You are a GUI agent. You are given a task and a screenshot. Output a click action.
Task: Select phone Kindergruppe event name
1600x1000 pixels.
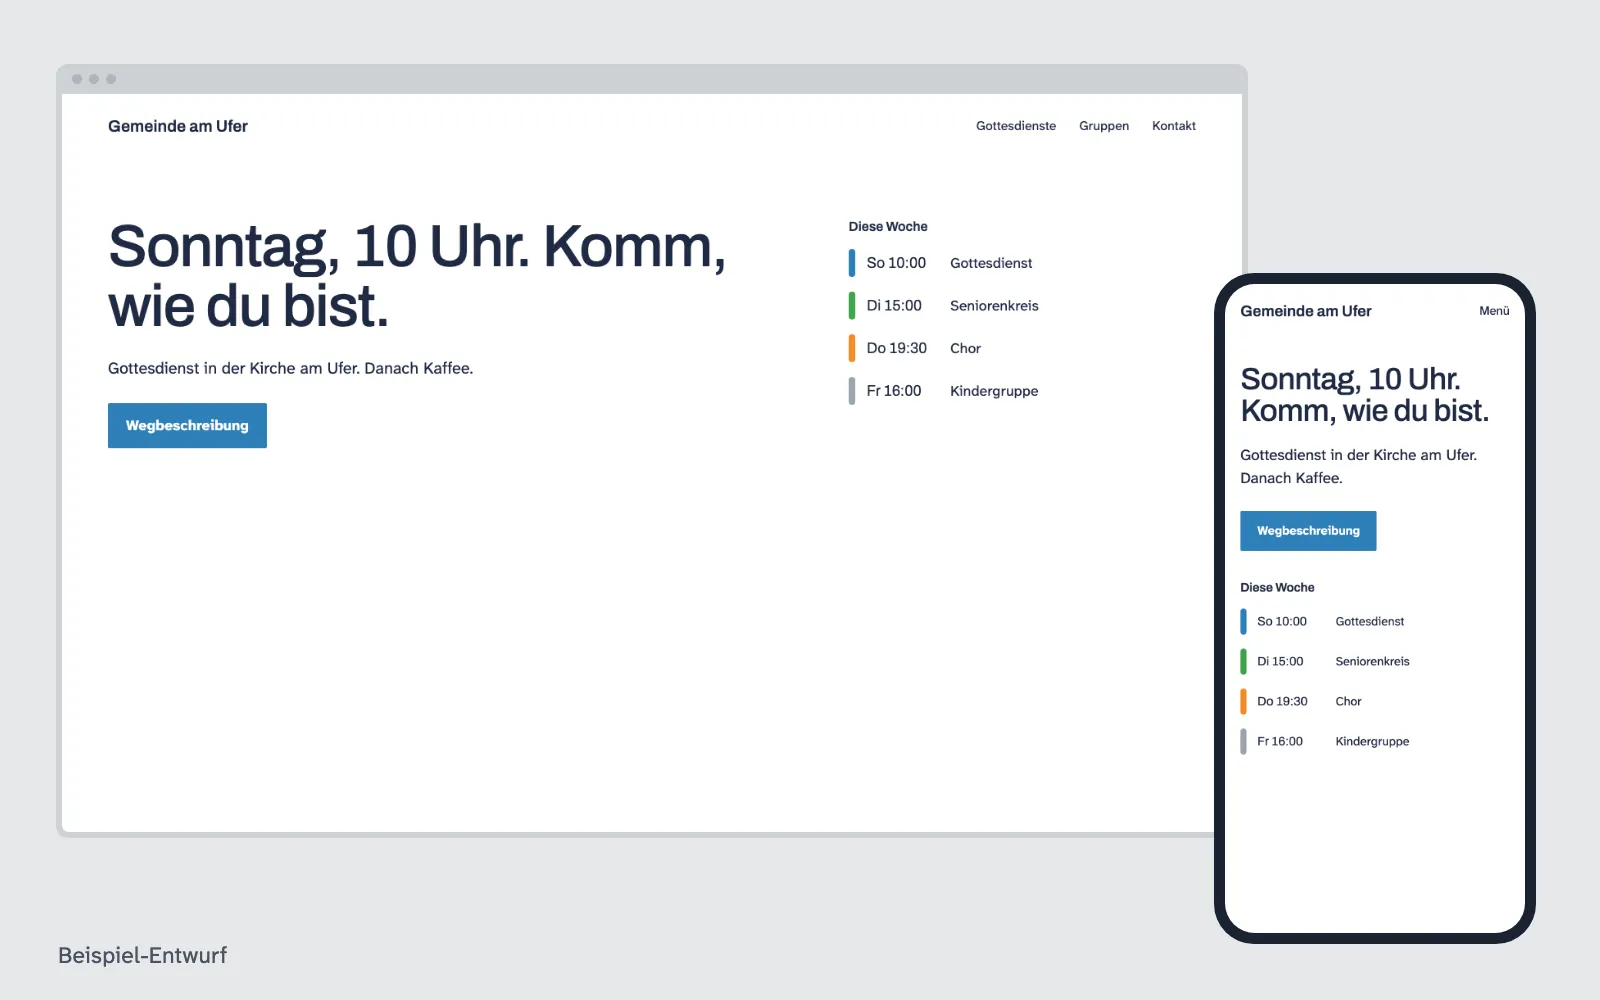[1372, 741]
